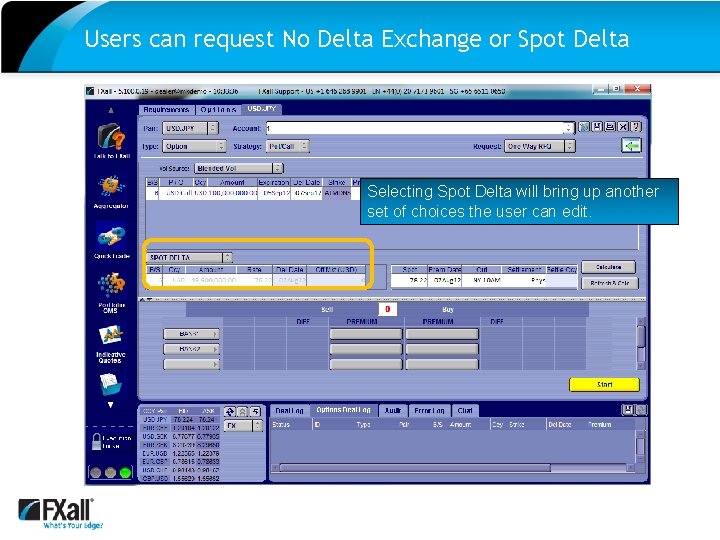Switch to the Deal Log tab

pyautogui.click(x=289, y=411)
